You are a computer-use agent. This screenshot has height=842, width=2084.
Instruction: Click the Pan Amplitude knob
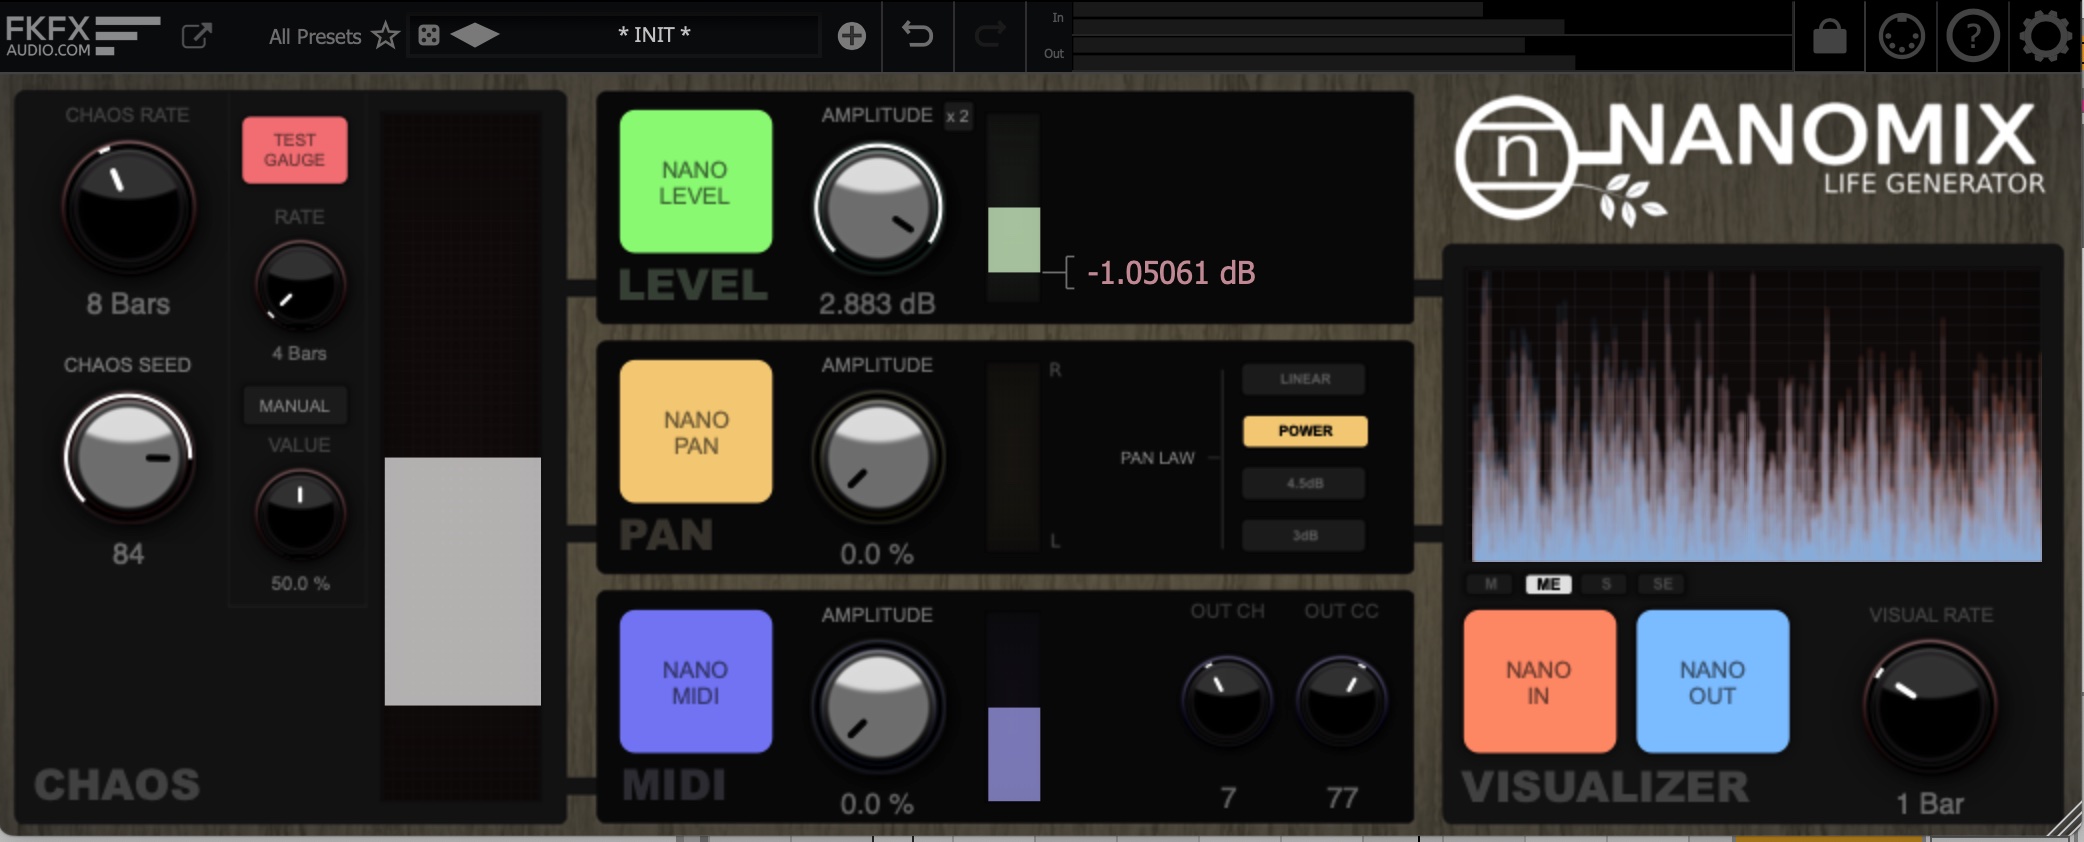[x=878, y=457]
